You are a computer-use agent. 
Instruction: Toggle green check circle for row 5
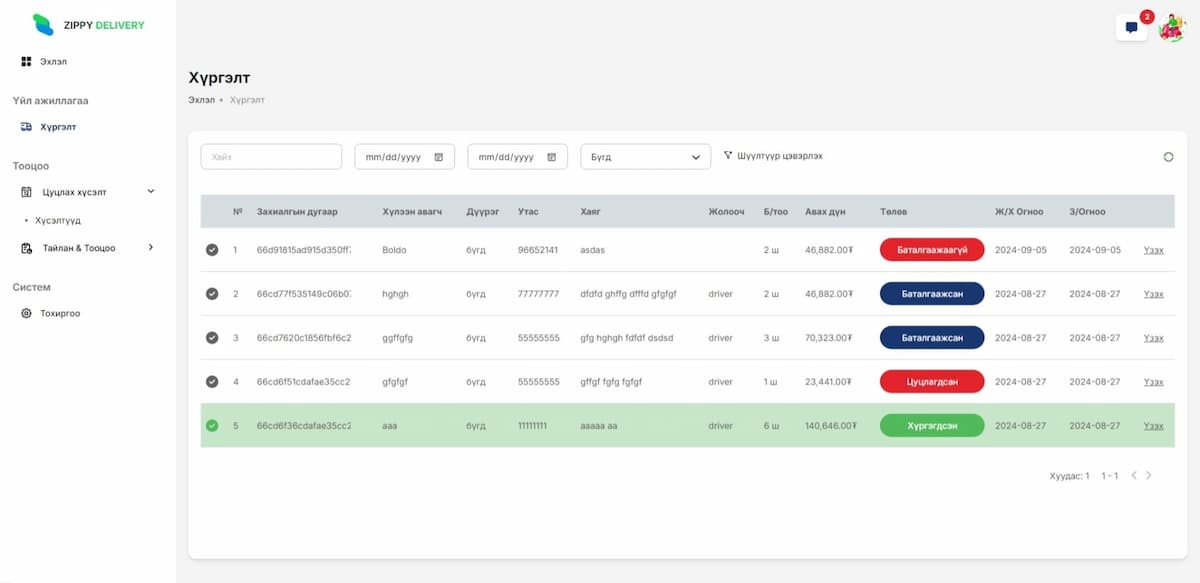(x=212, y=426)
